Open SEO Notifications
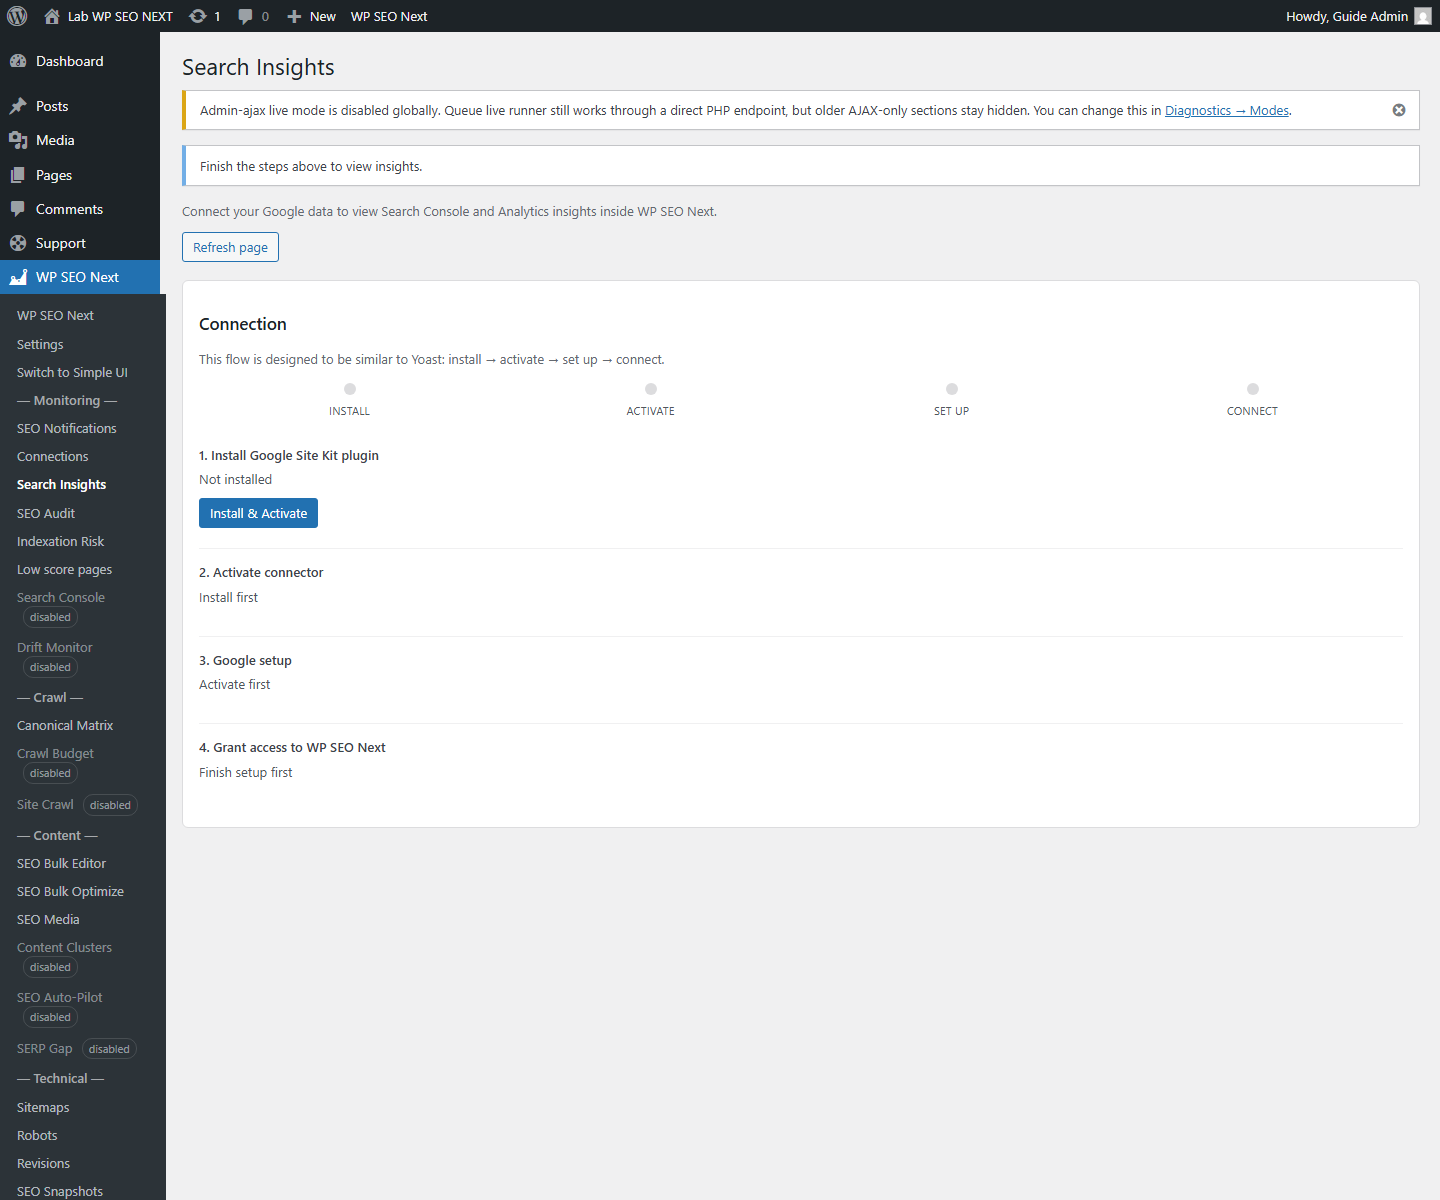Screen dimensions: 1440x1200 coord(66,428)
